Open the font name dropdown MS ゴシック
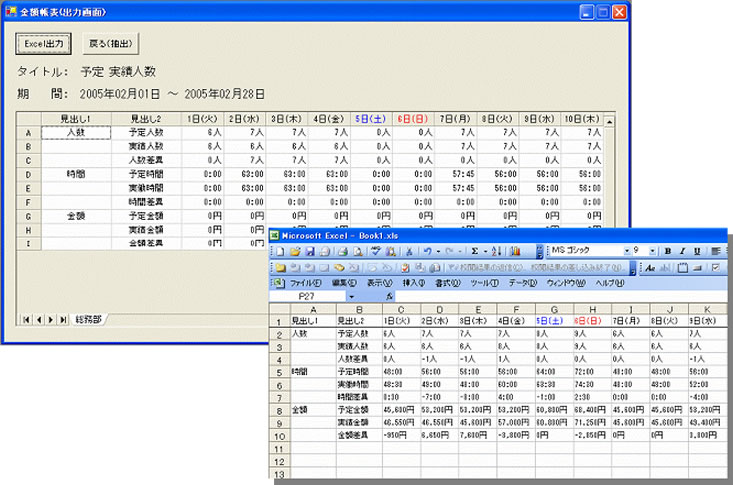Image resolution: width=733 pixels, height=485 pixels. (x=626, y=251)
